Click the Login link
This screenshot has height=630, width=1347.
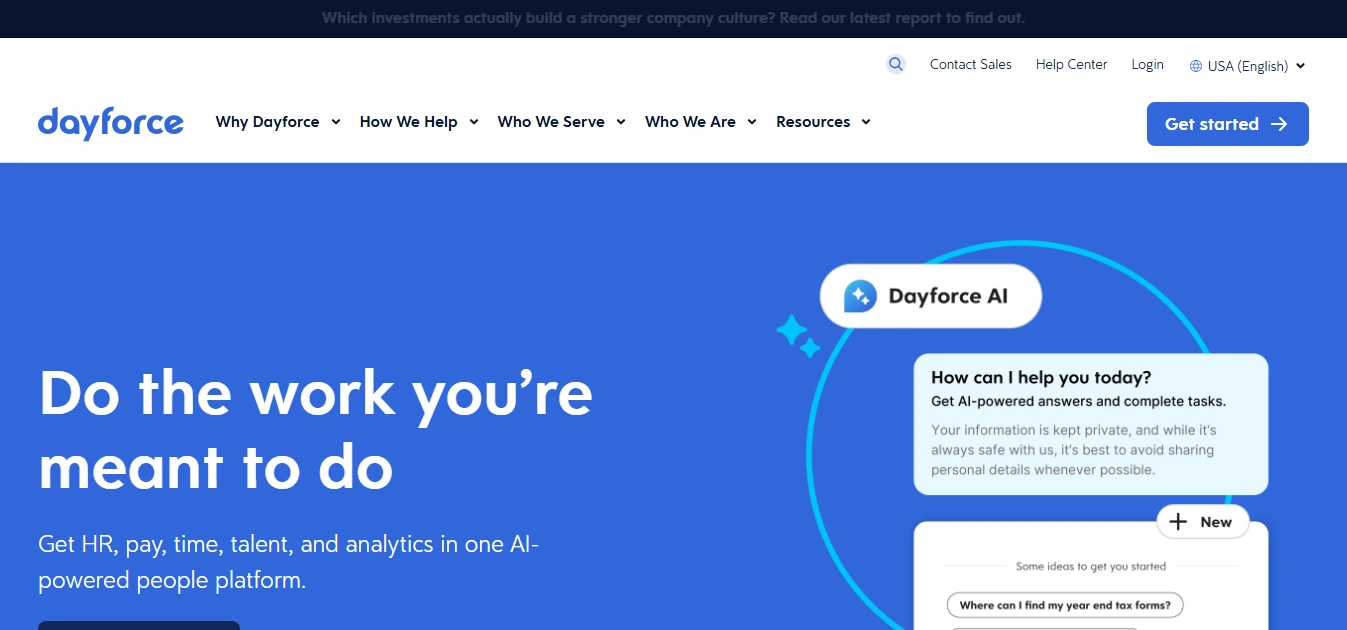pos(1148,64)
